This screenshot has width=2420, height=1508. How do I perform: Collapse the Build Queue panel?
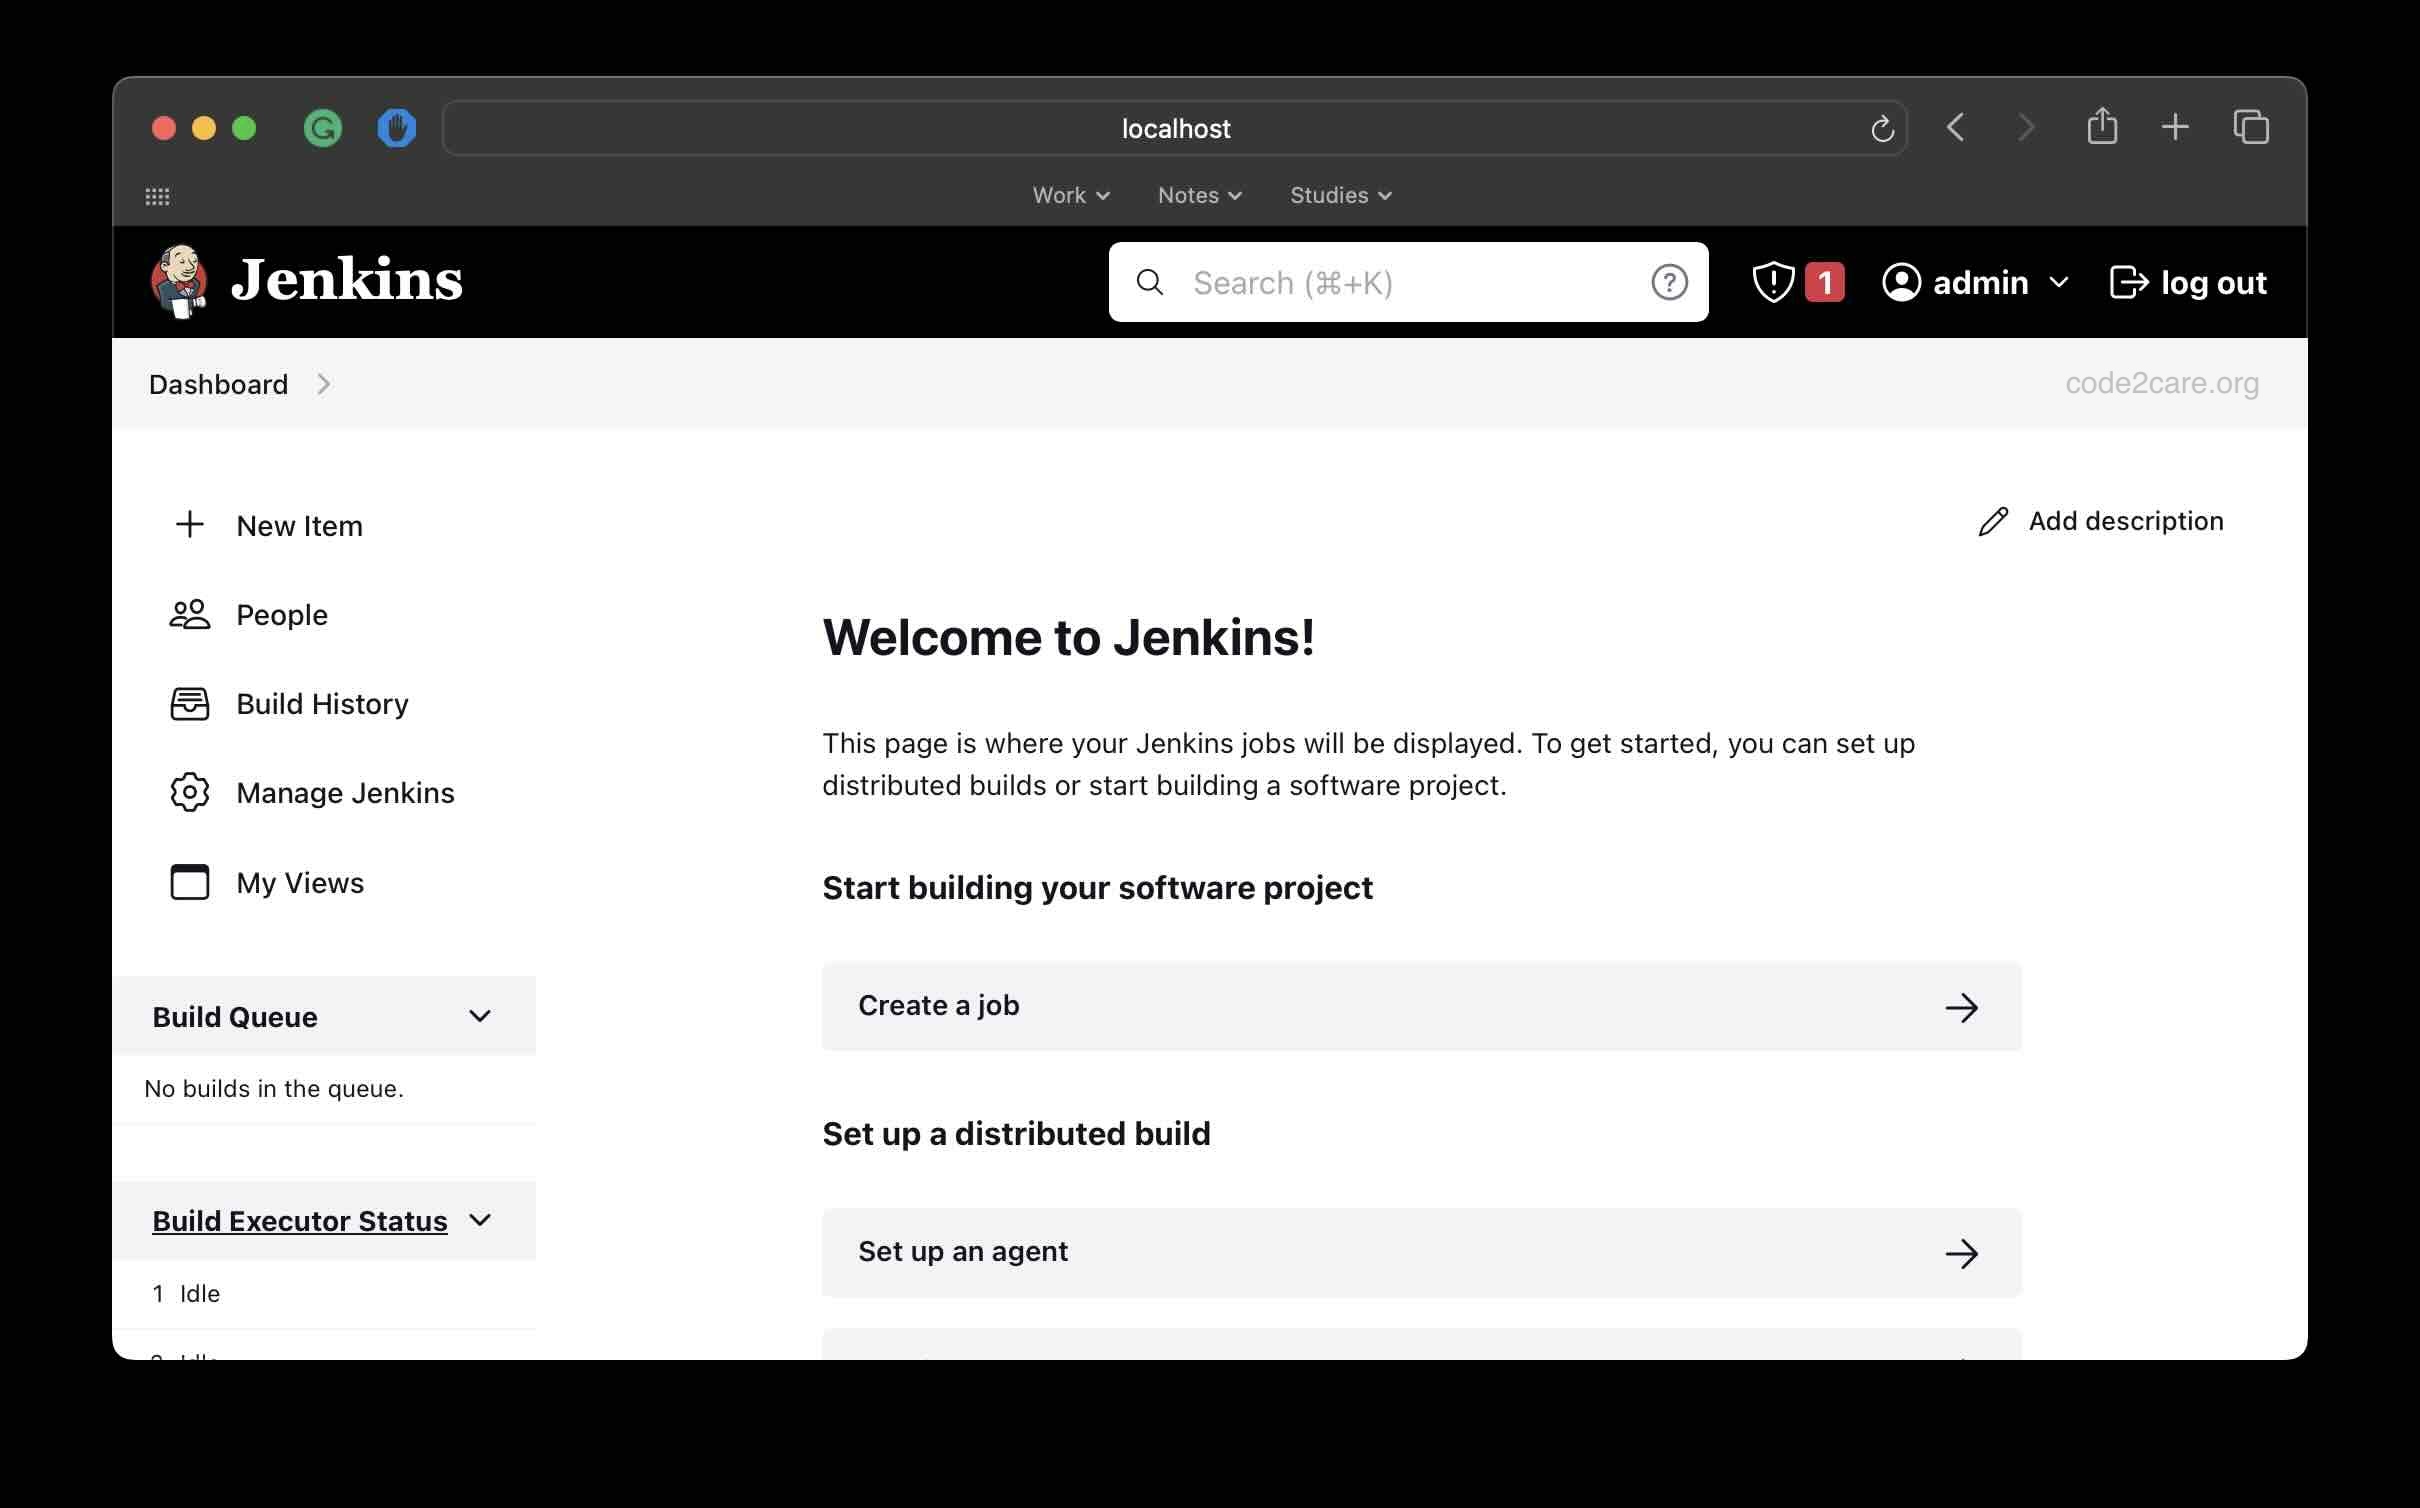click(x=481, y=1016)
